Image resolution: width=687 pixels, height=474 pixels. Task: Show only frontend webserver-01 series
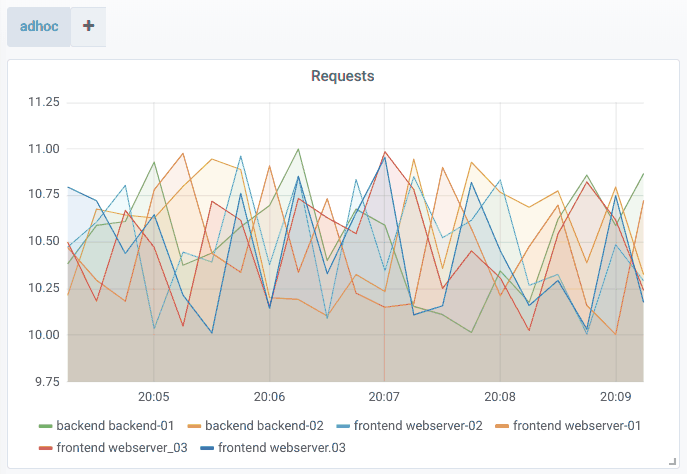tap(576, 426)
